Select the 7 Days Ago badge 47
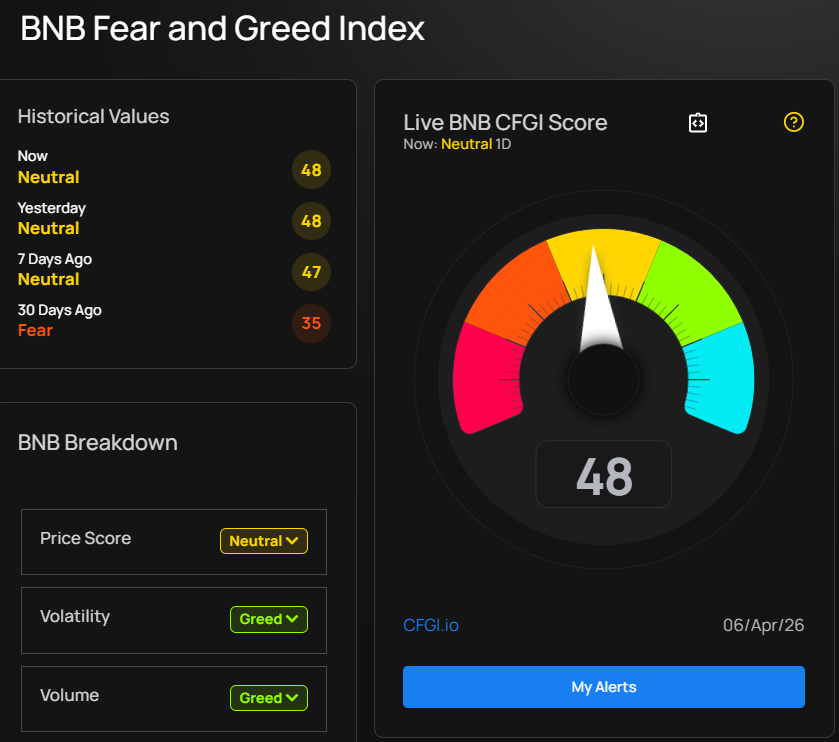 pyautogui.click(x=311, y=272)
